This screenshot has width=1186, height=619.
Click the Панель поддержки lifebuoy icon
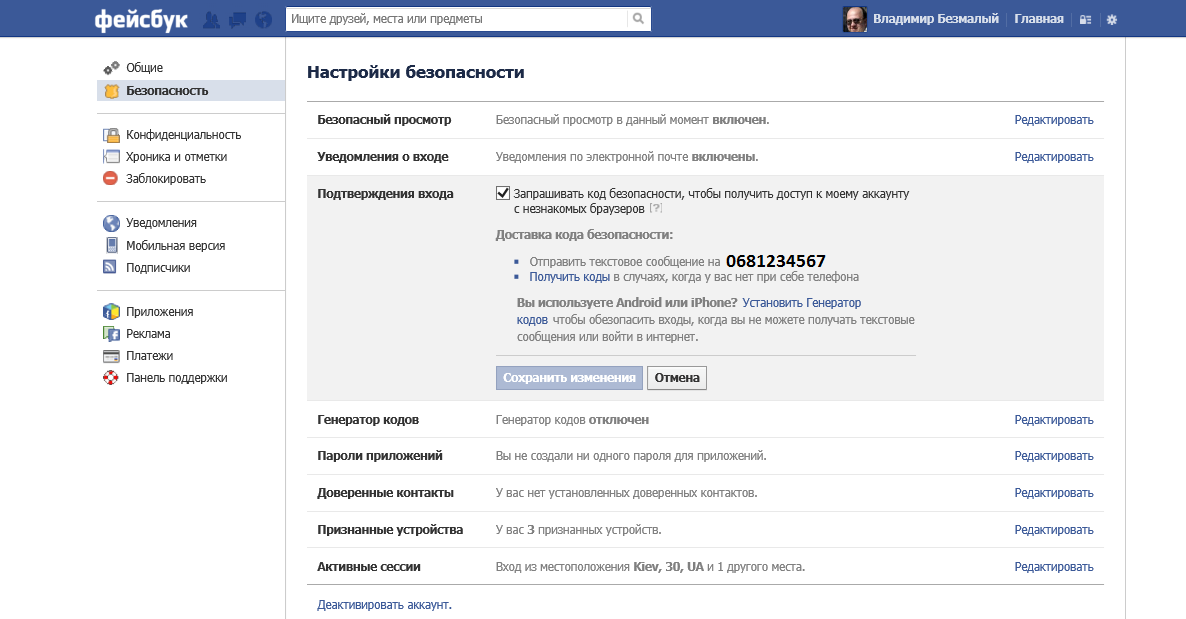pyautogui.click(x=111, y=378)
